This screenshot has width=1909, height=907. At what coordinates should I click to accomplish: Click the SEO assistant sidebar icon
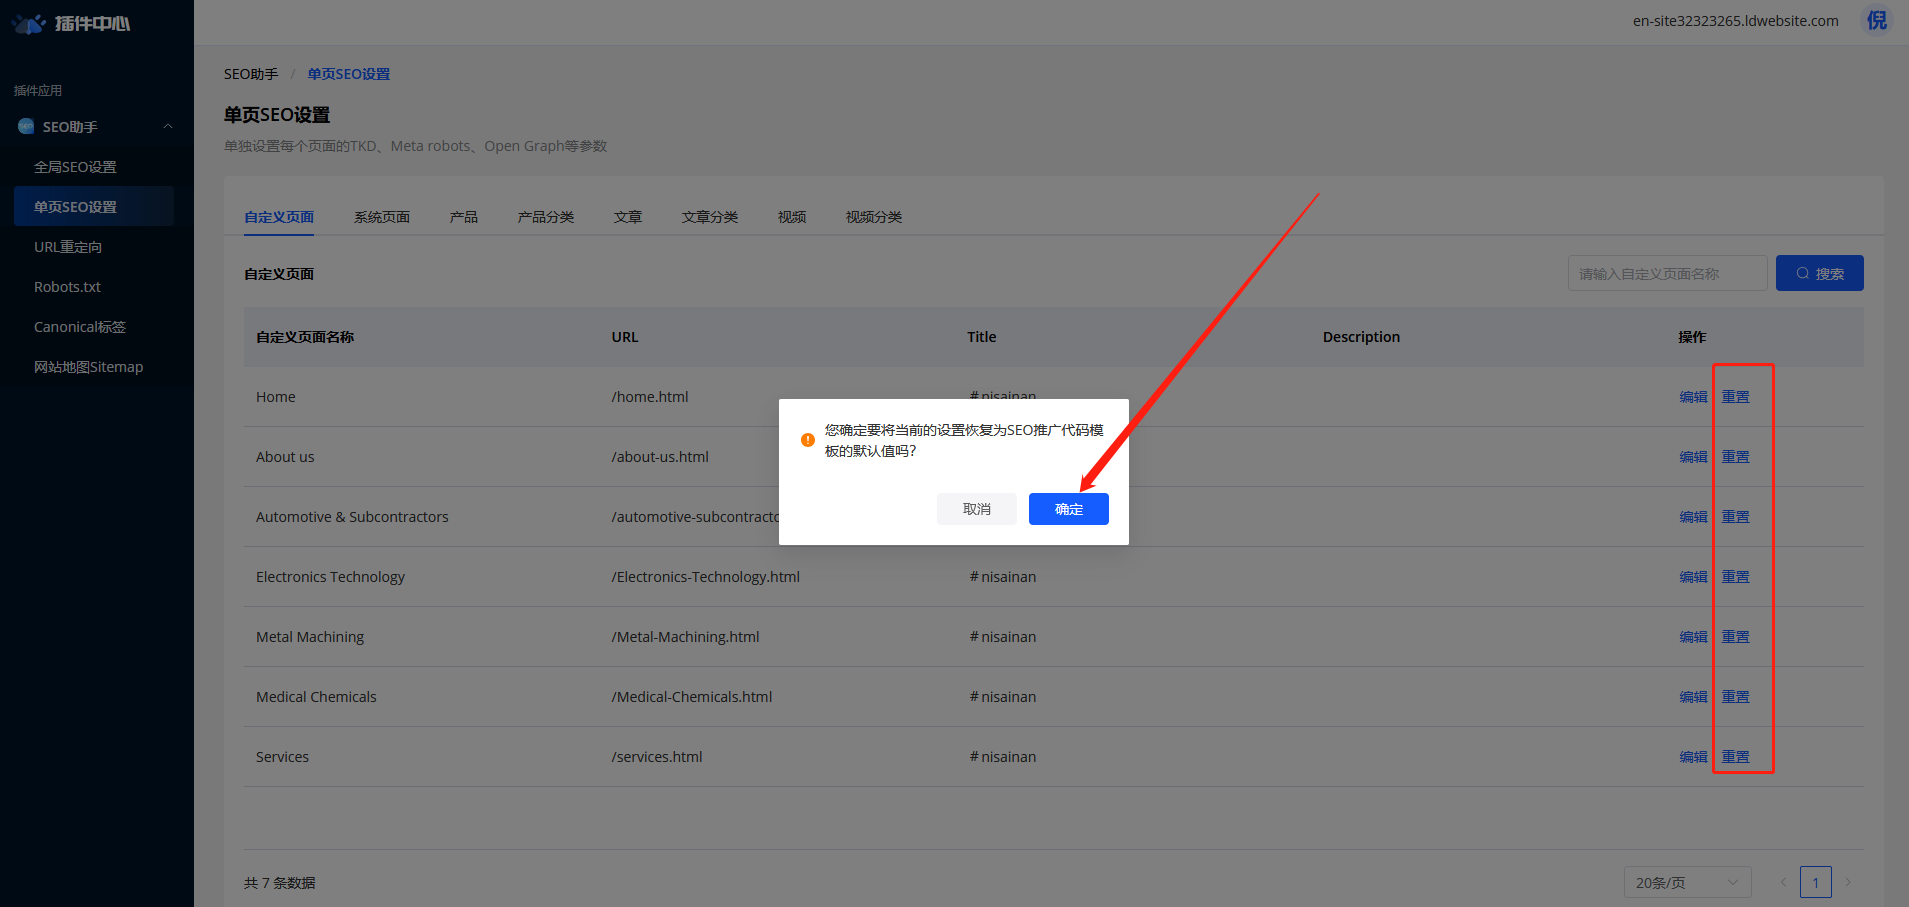pos(26,127)
